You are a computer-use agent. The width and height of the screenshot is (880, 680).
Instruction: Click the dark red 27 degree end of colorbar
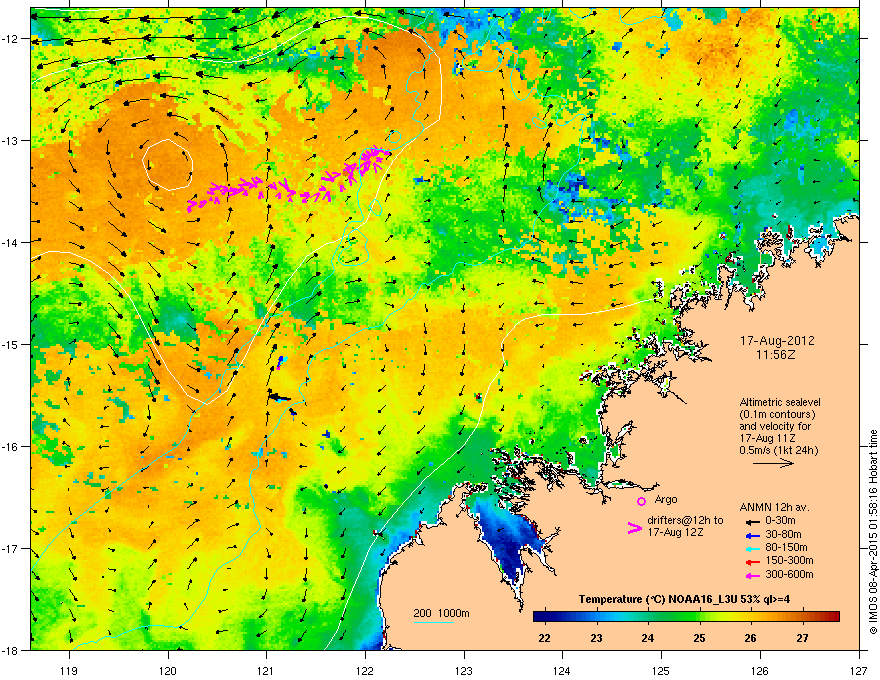tap(833, 617)
